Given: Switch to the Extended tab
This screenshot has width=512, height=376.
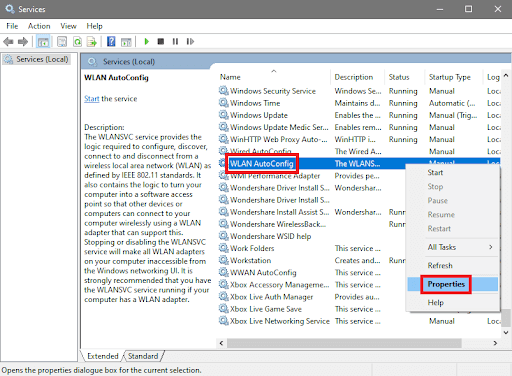Looking at the screenshot, I should coord(103,356).
